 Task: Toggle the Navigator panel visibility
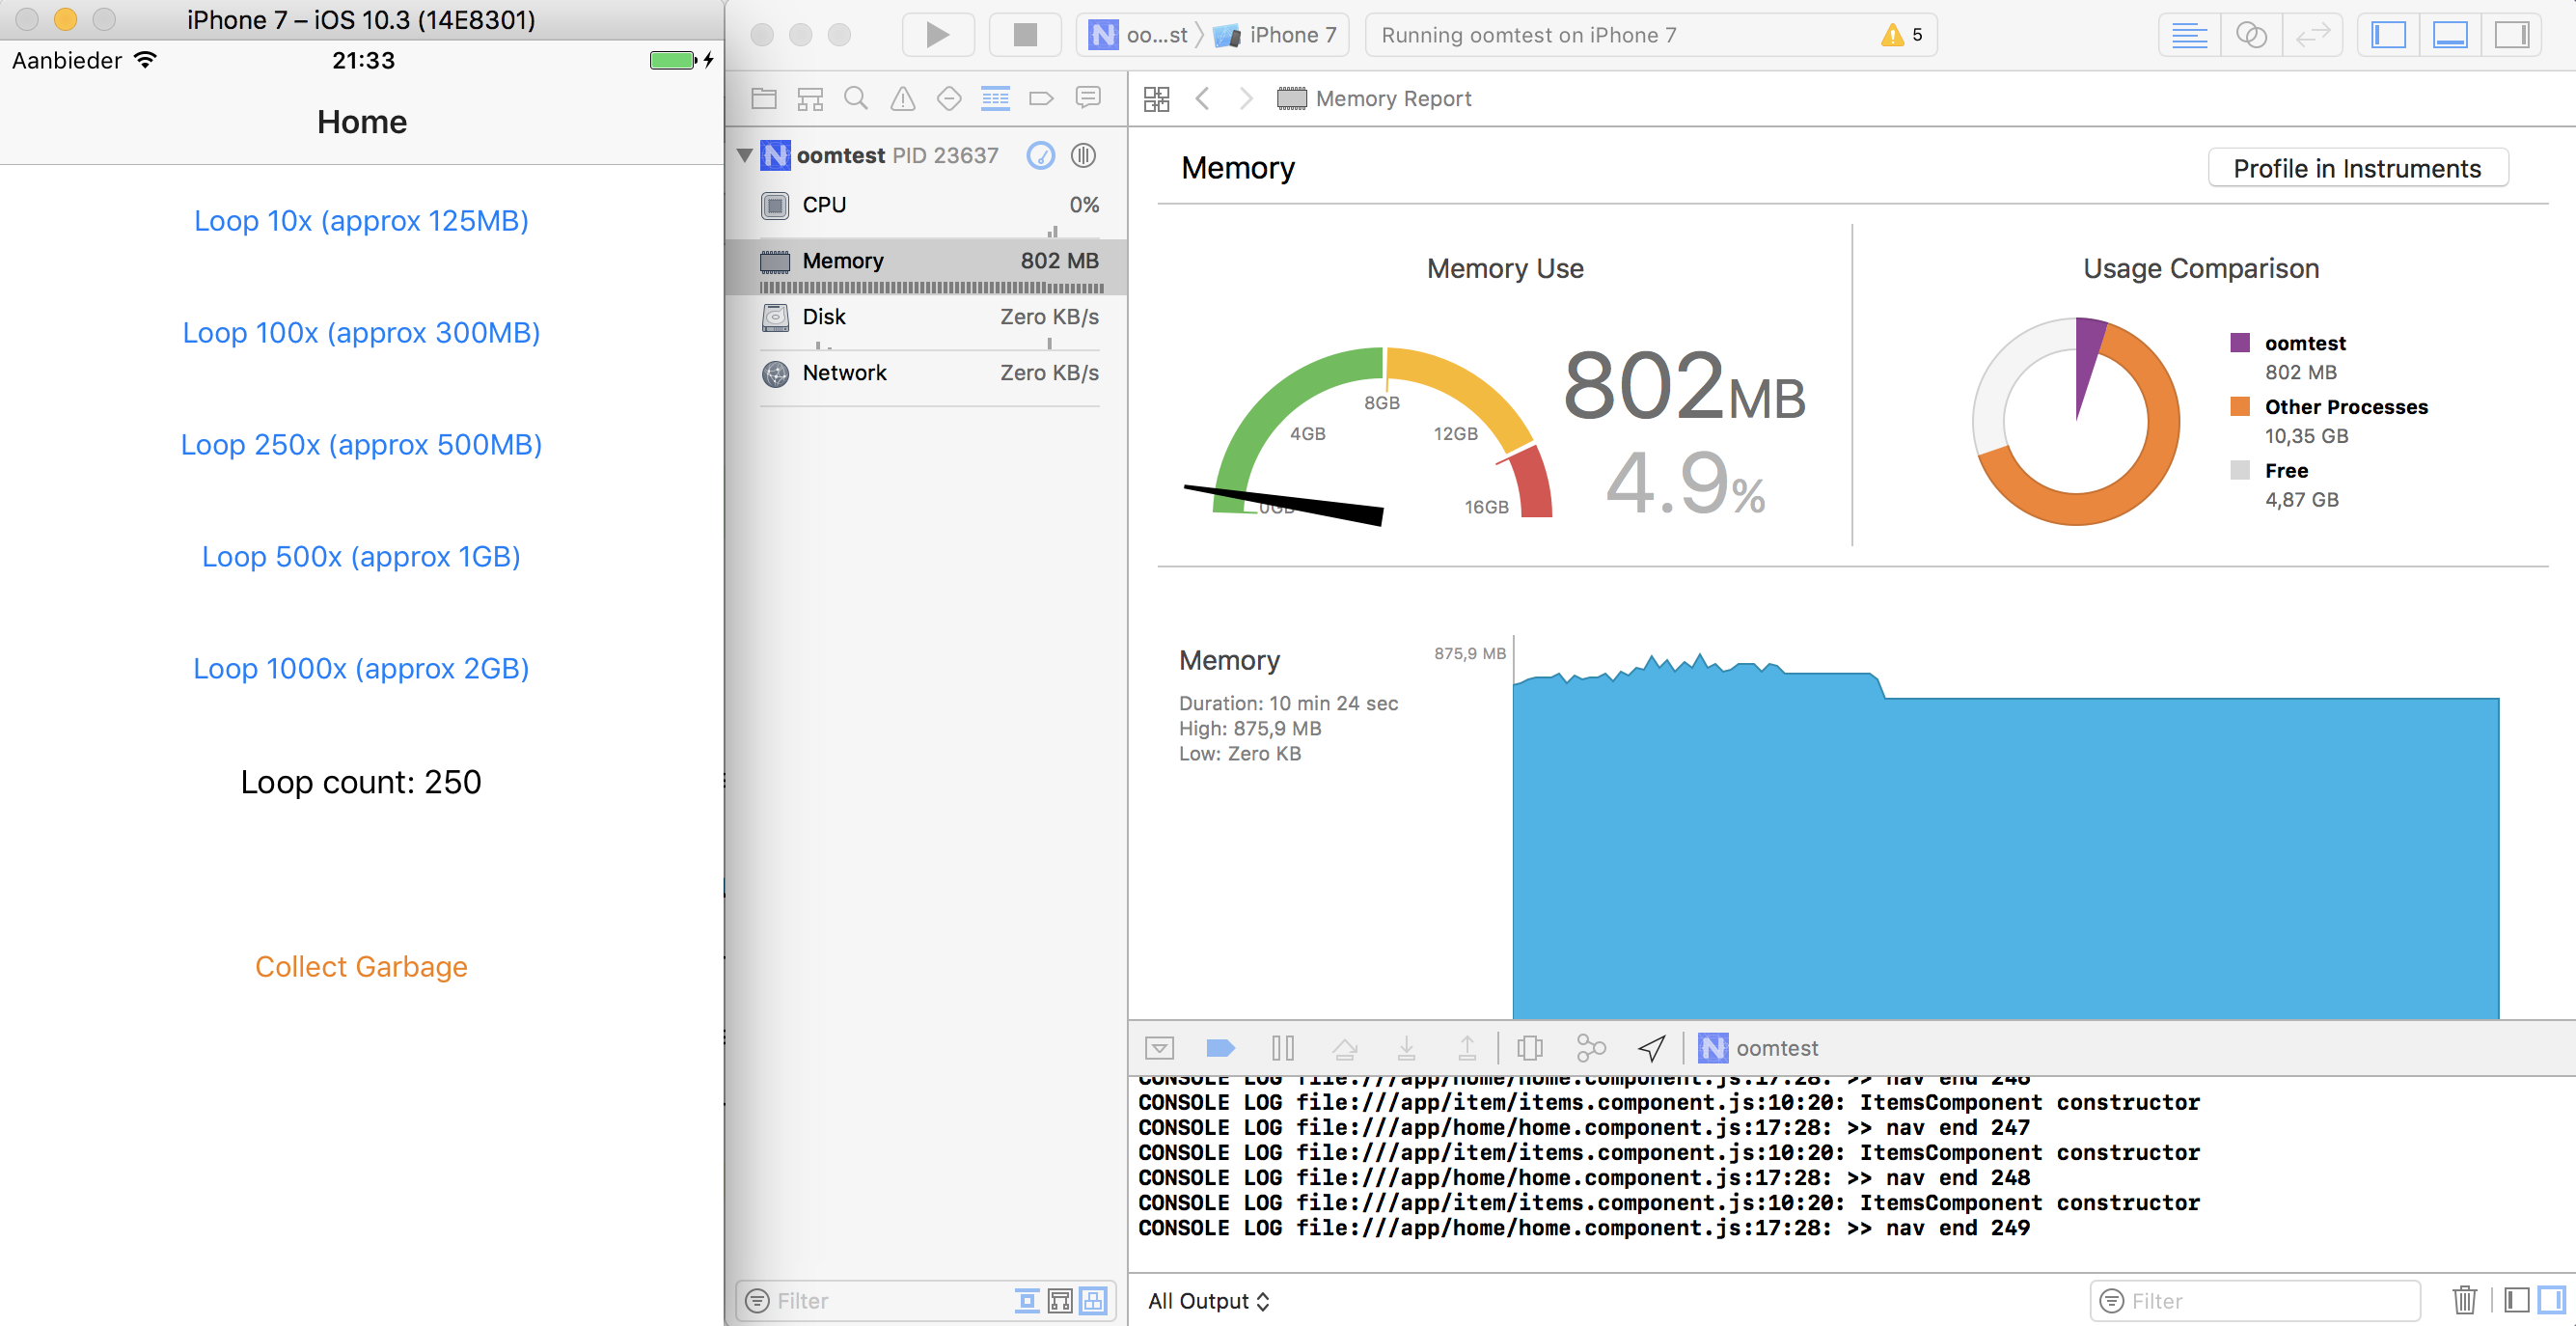[2388, 35]
